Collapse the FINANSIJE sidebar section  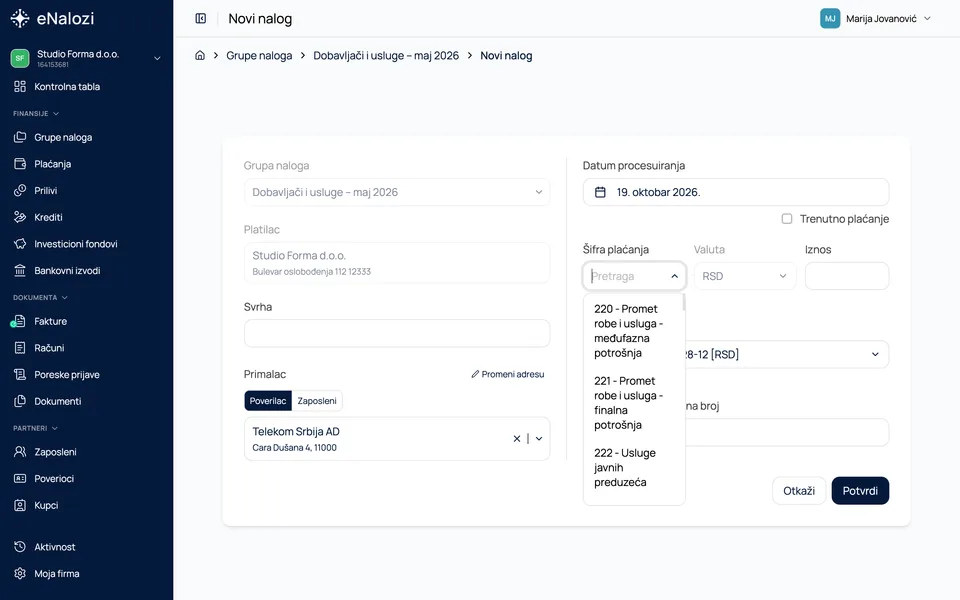tap(36, 113)
